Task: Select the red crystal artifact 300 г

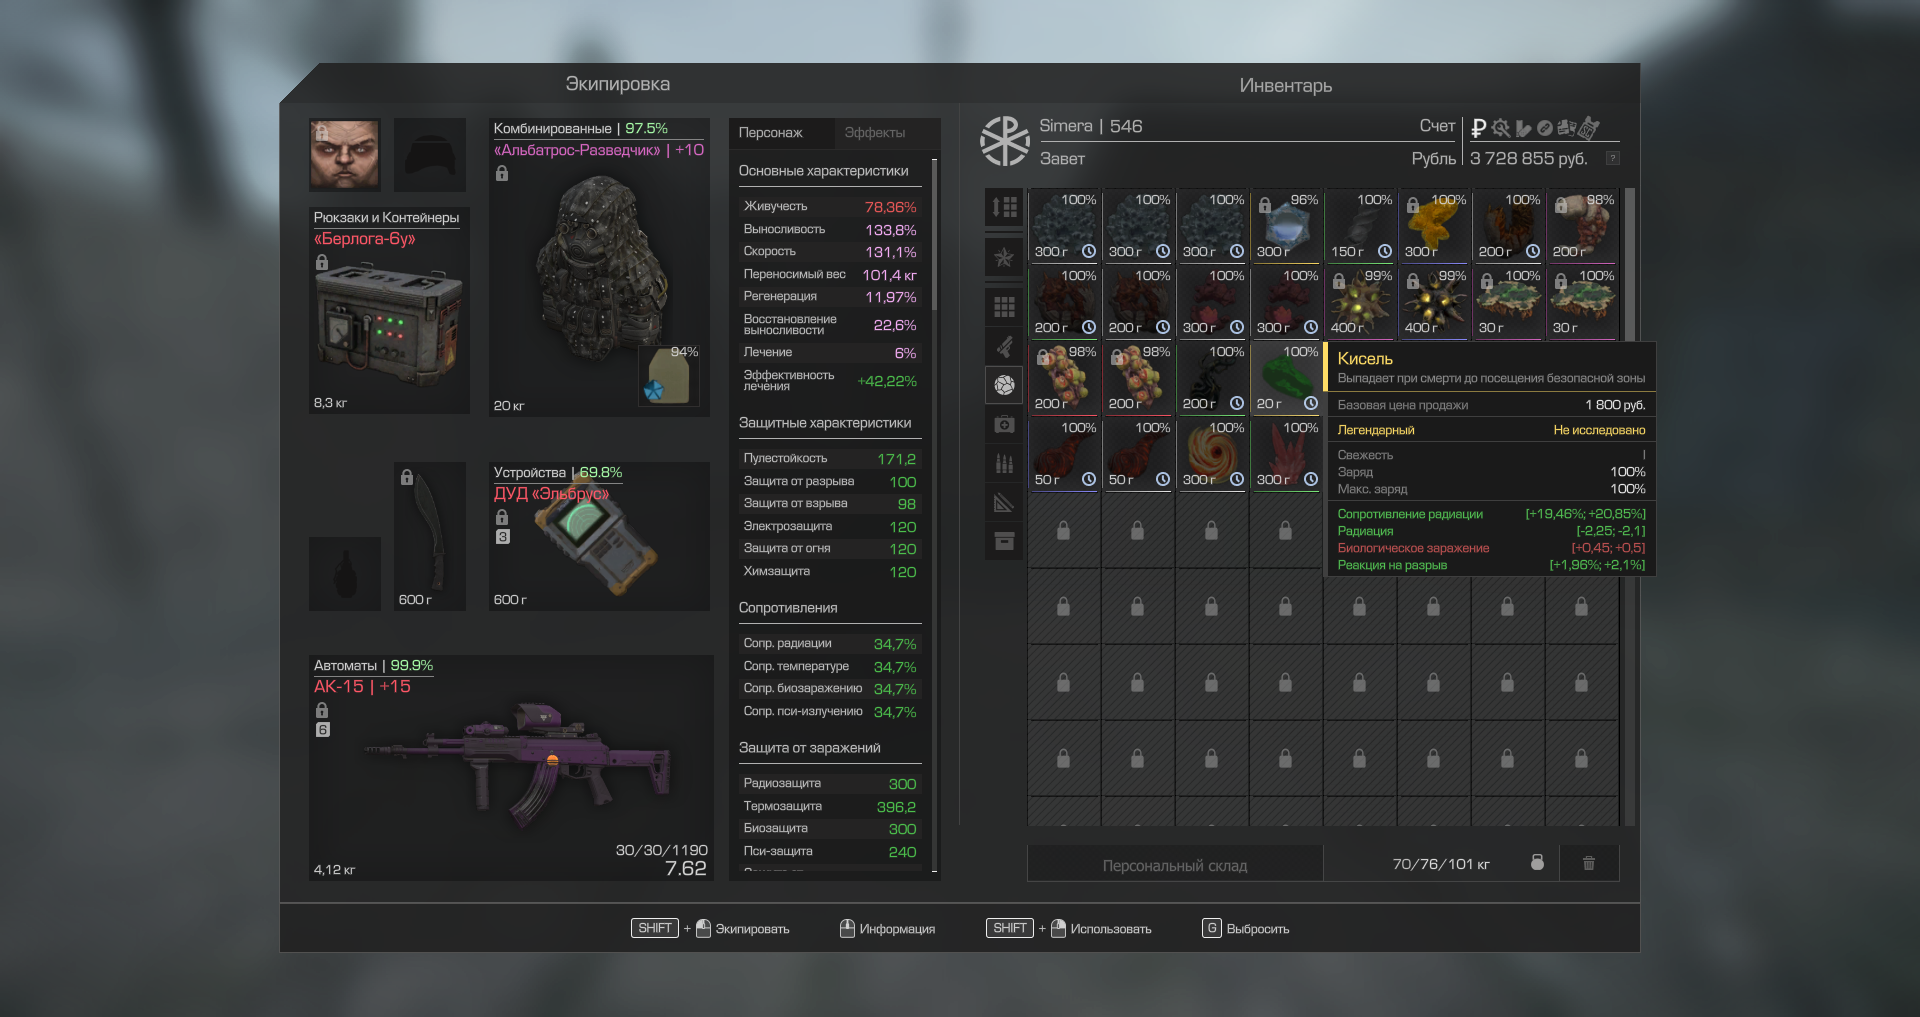Action: pyautogui.click(x=1286, y=454)
